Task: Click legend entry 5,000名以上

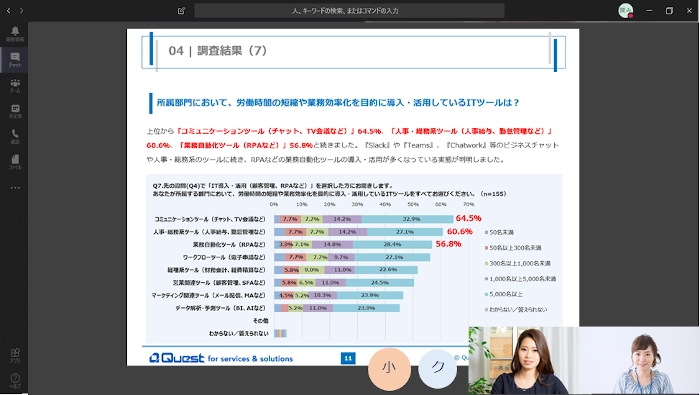Action: pyautogui.click(x=504, y=294)
